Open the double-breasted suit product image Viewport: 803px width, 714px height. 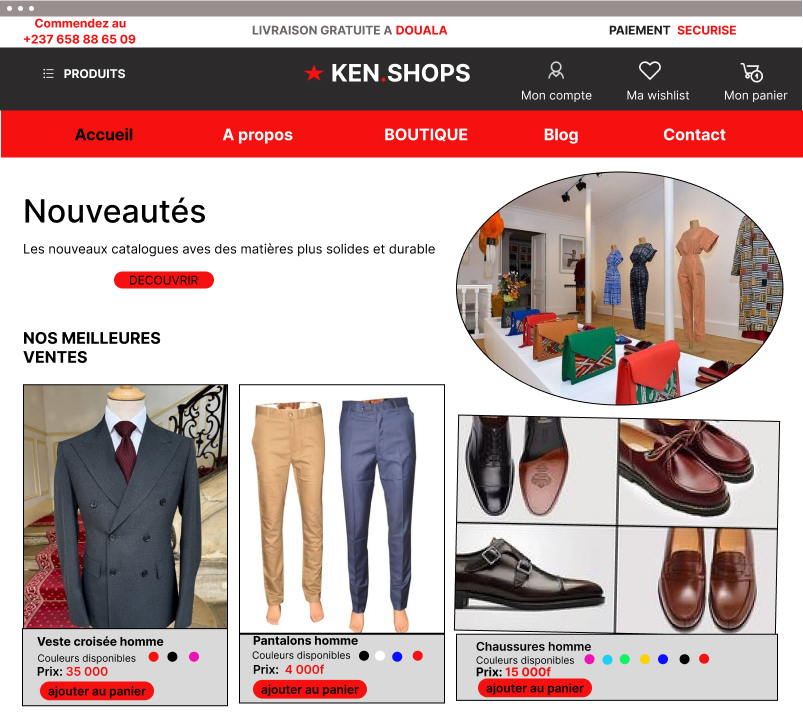tap(125, 506)
